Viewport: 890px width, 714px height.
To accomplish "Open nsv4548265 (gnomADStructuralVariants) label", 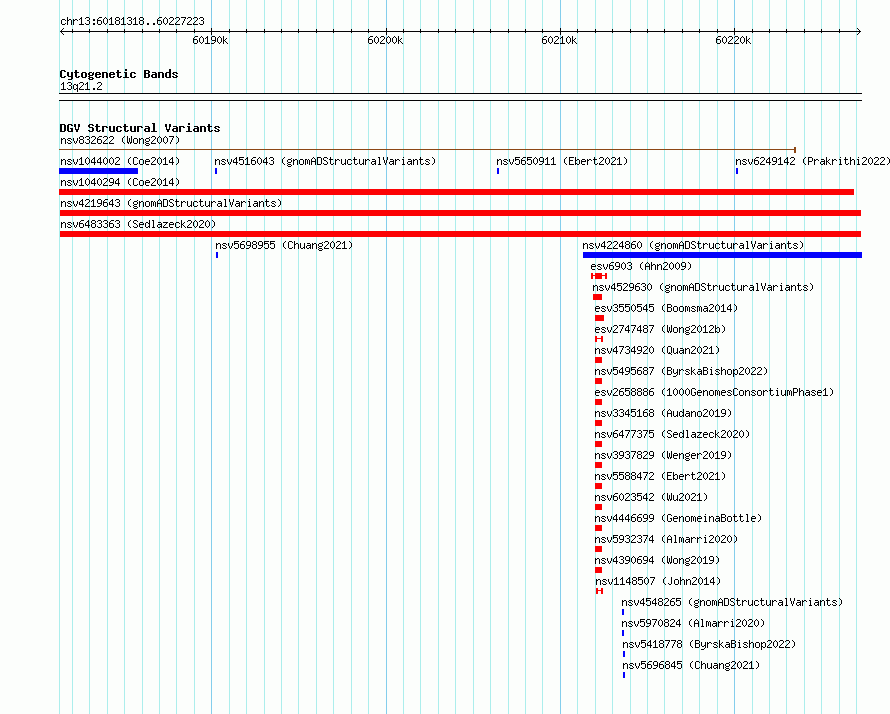I will point(732,602).
